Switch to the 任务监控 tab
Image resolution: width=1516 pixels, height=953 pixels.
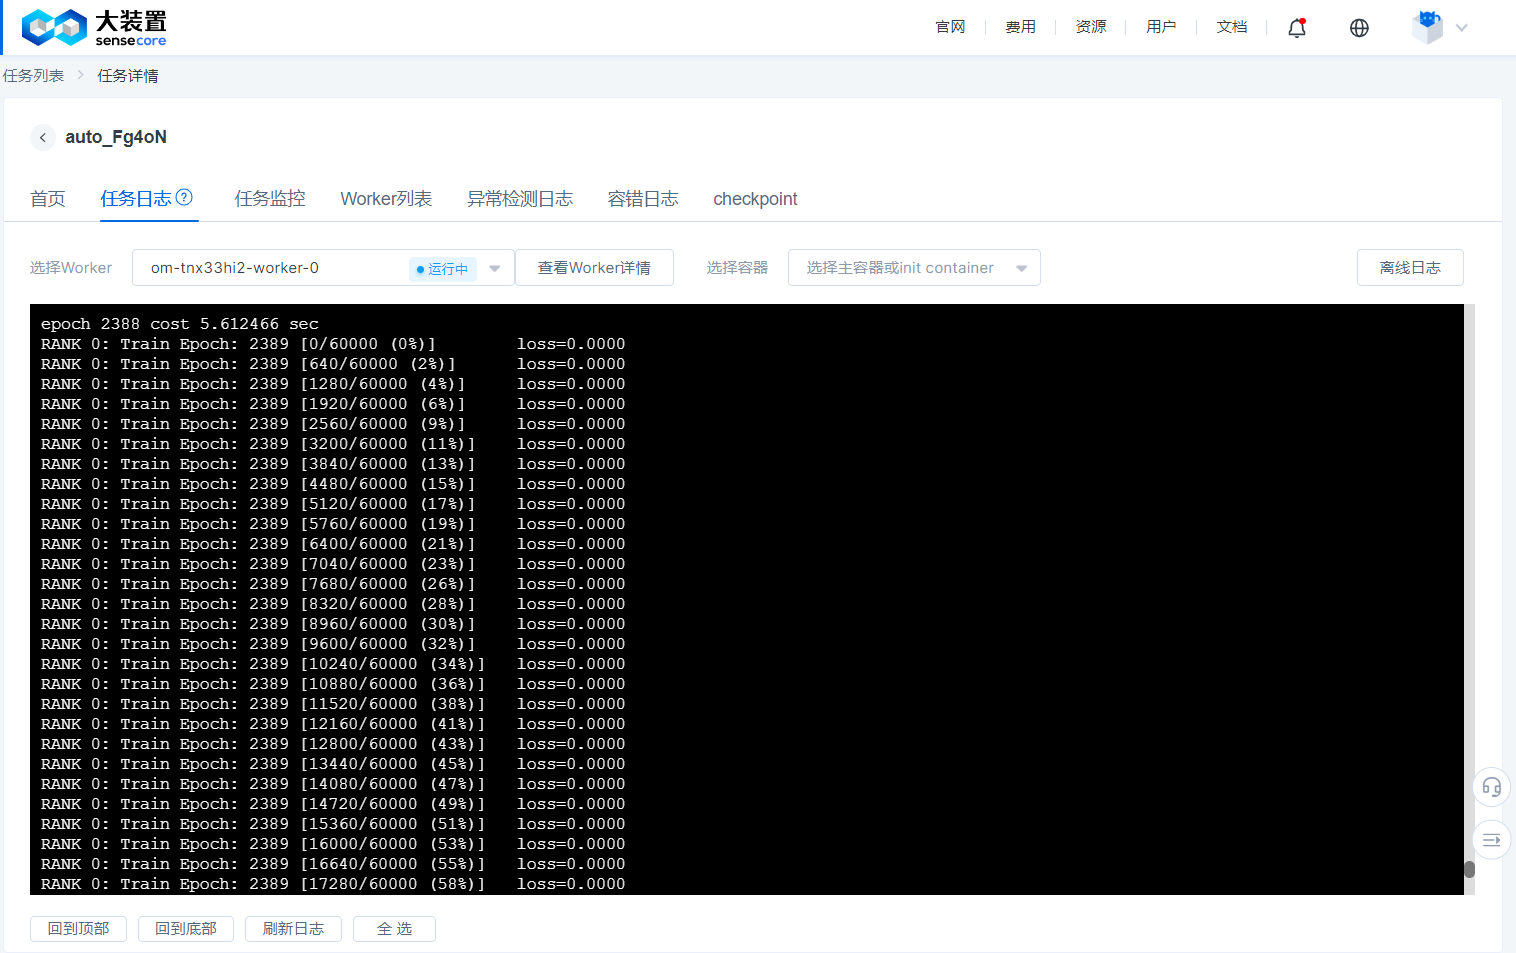[270, 199]
